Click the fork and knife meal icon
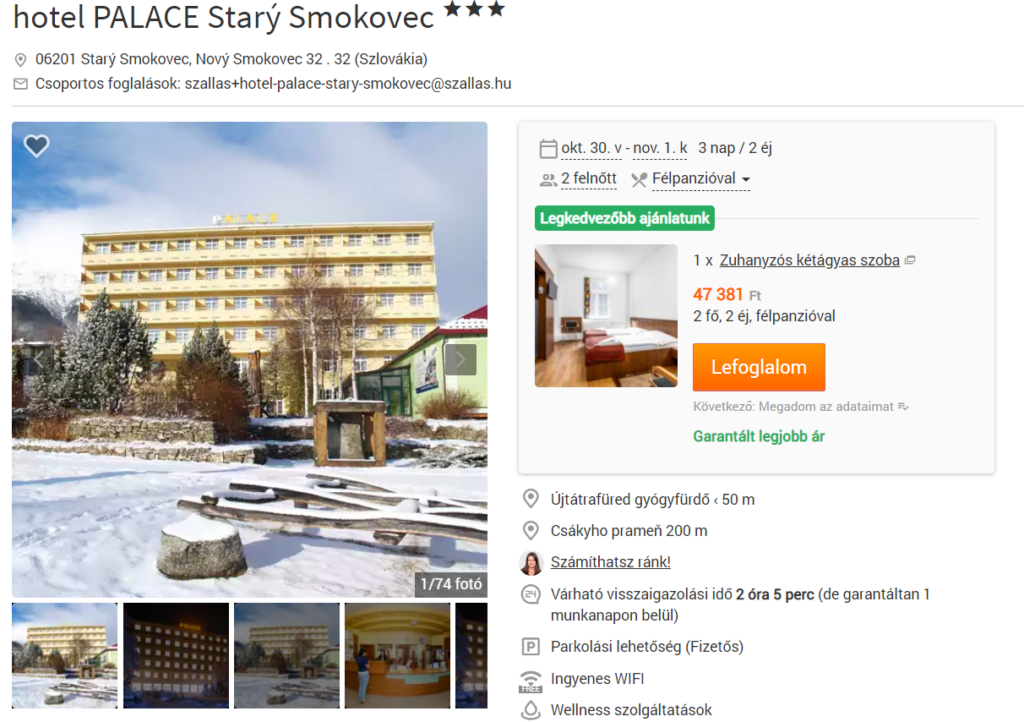The width and height of the screenshot is (1024, 722). (639, 180)
